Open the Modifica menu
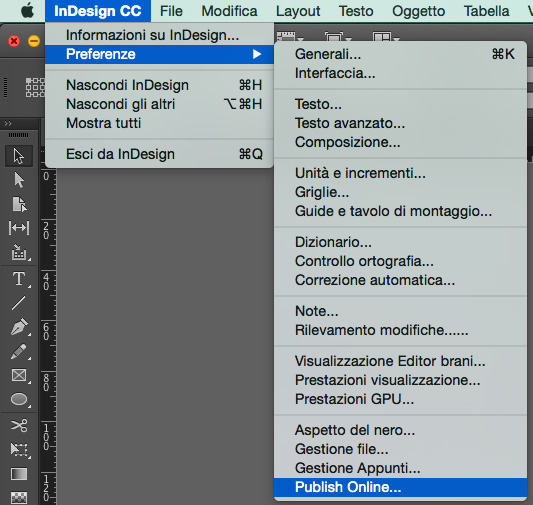The width and height of the screenshot is (533, 505). tap(229, 11)
